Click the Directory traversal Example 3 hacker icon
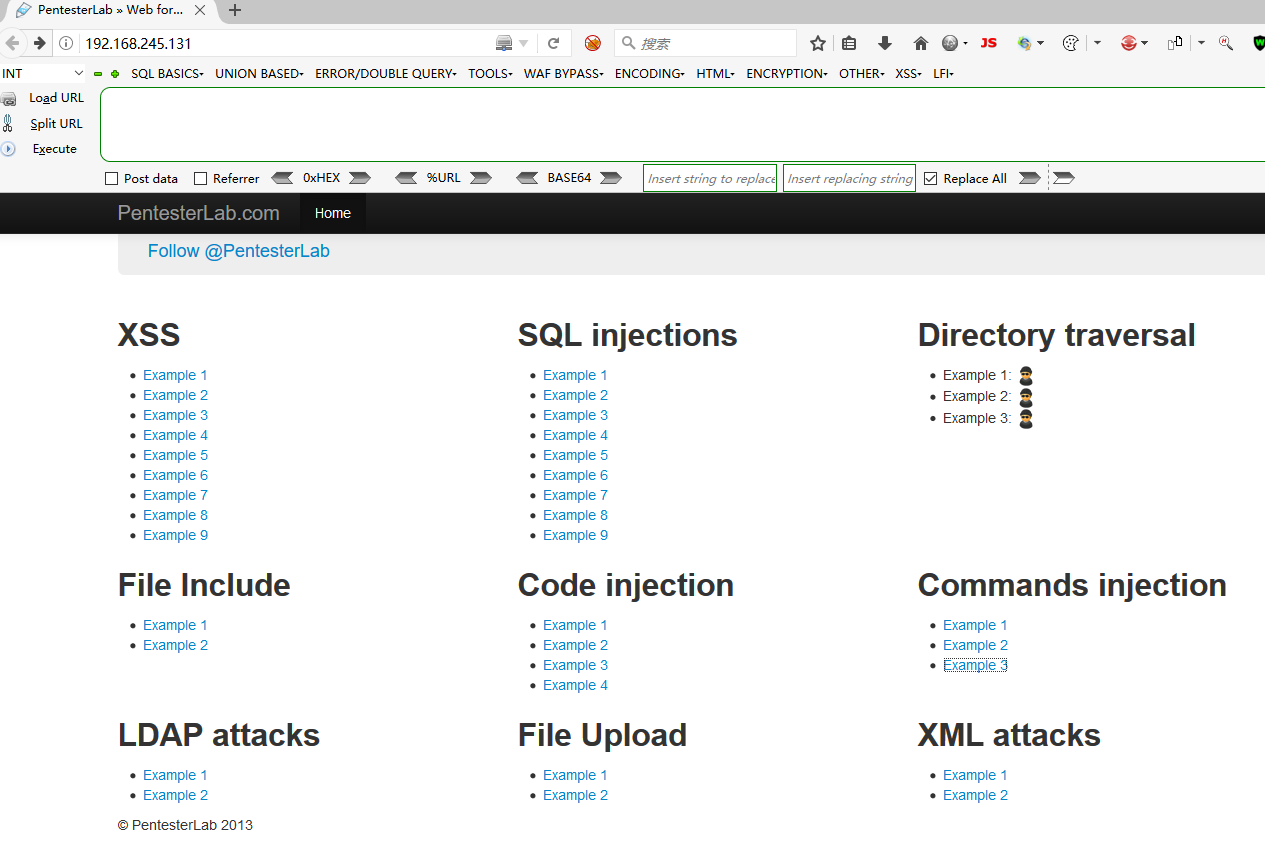Screen dimensions: 1265x849 [1026, 418]
